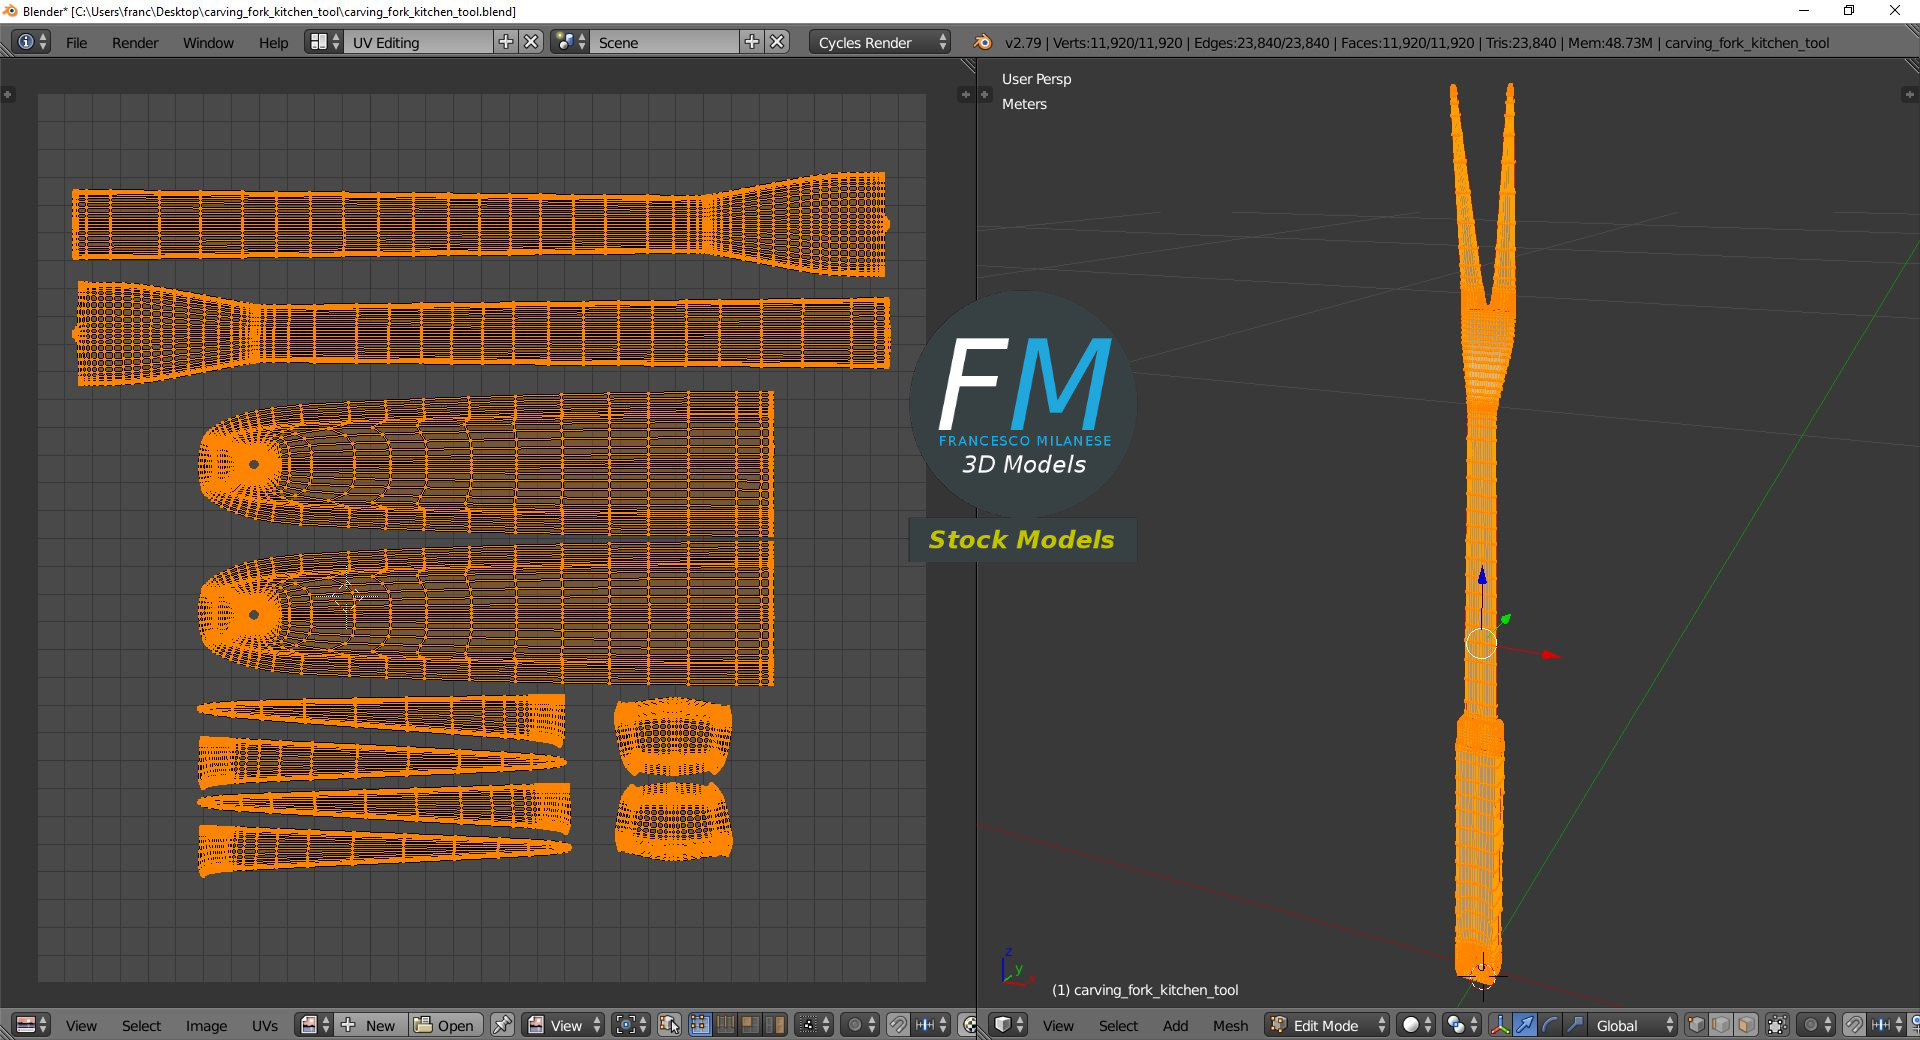Delete the current Scene

click(778, 42)
